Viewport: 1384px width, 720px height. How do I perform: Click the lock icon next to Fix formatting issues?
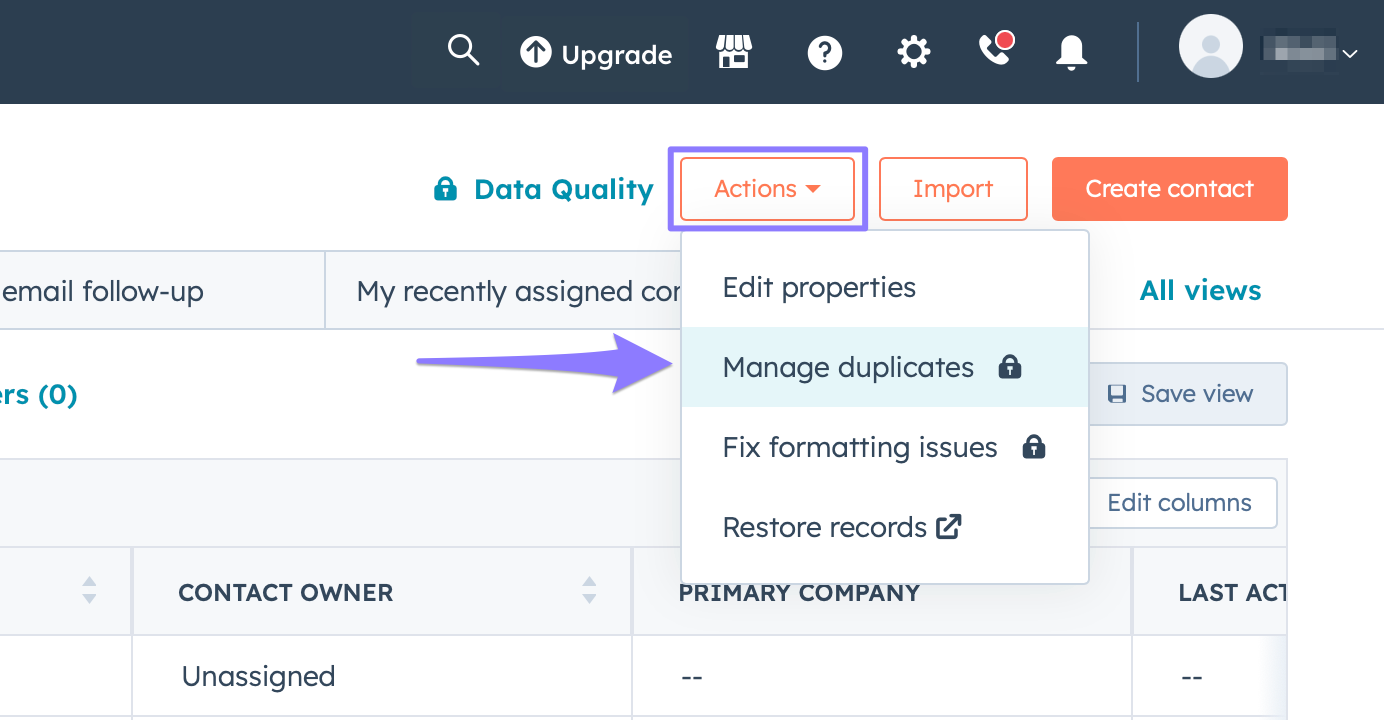point(1033,447)
